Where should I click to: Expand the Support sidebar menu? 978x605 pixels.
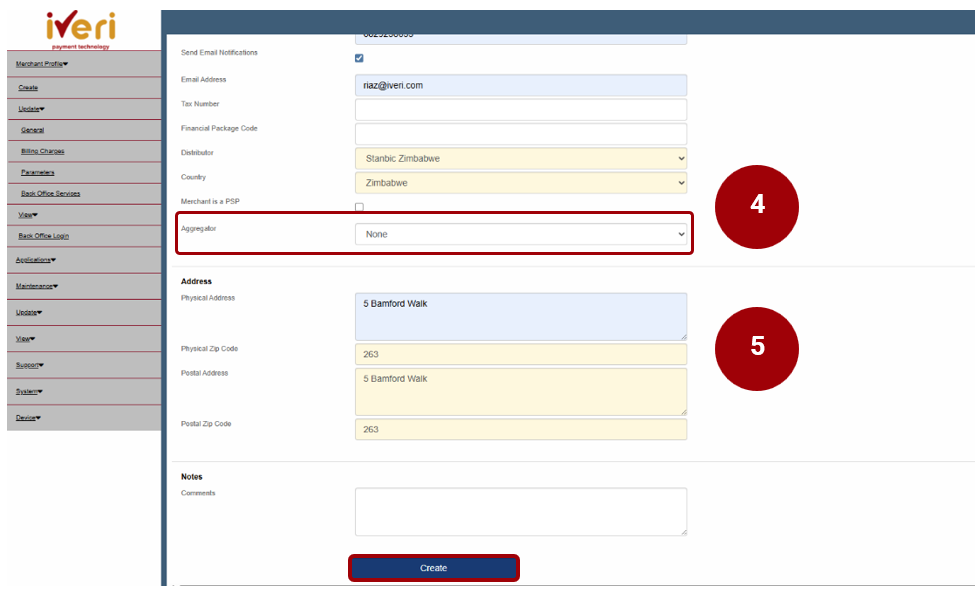coord(30,365)
